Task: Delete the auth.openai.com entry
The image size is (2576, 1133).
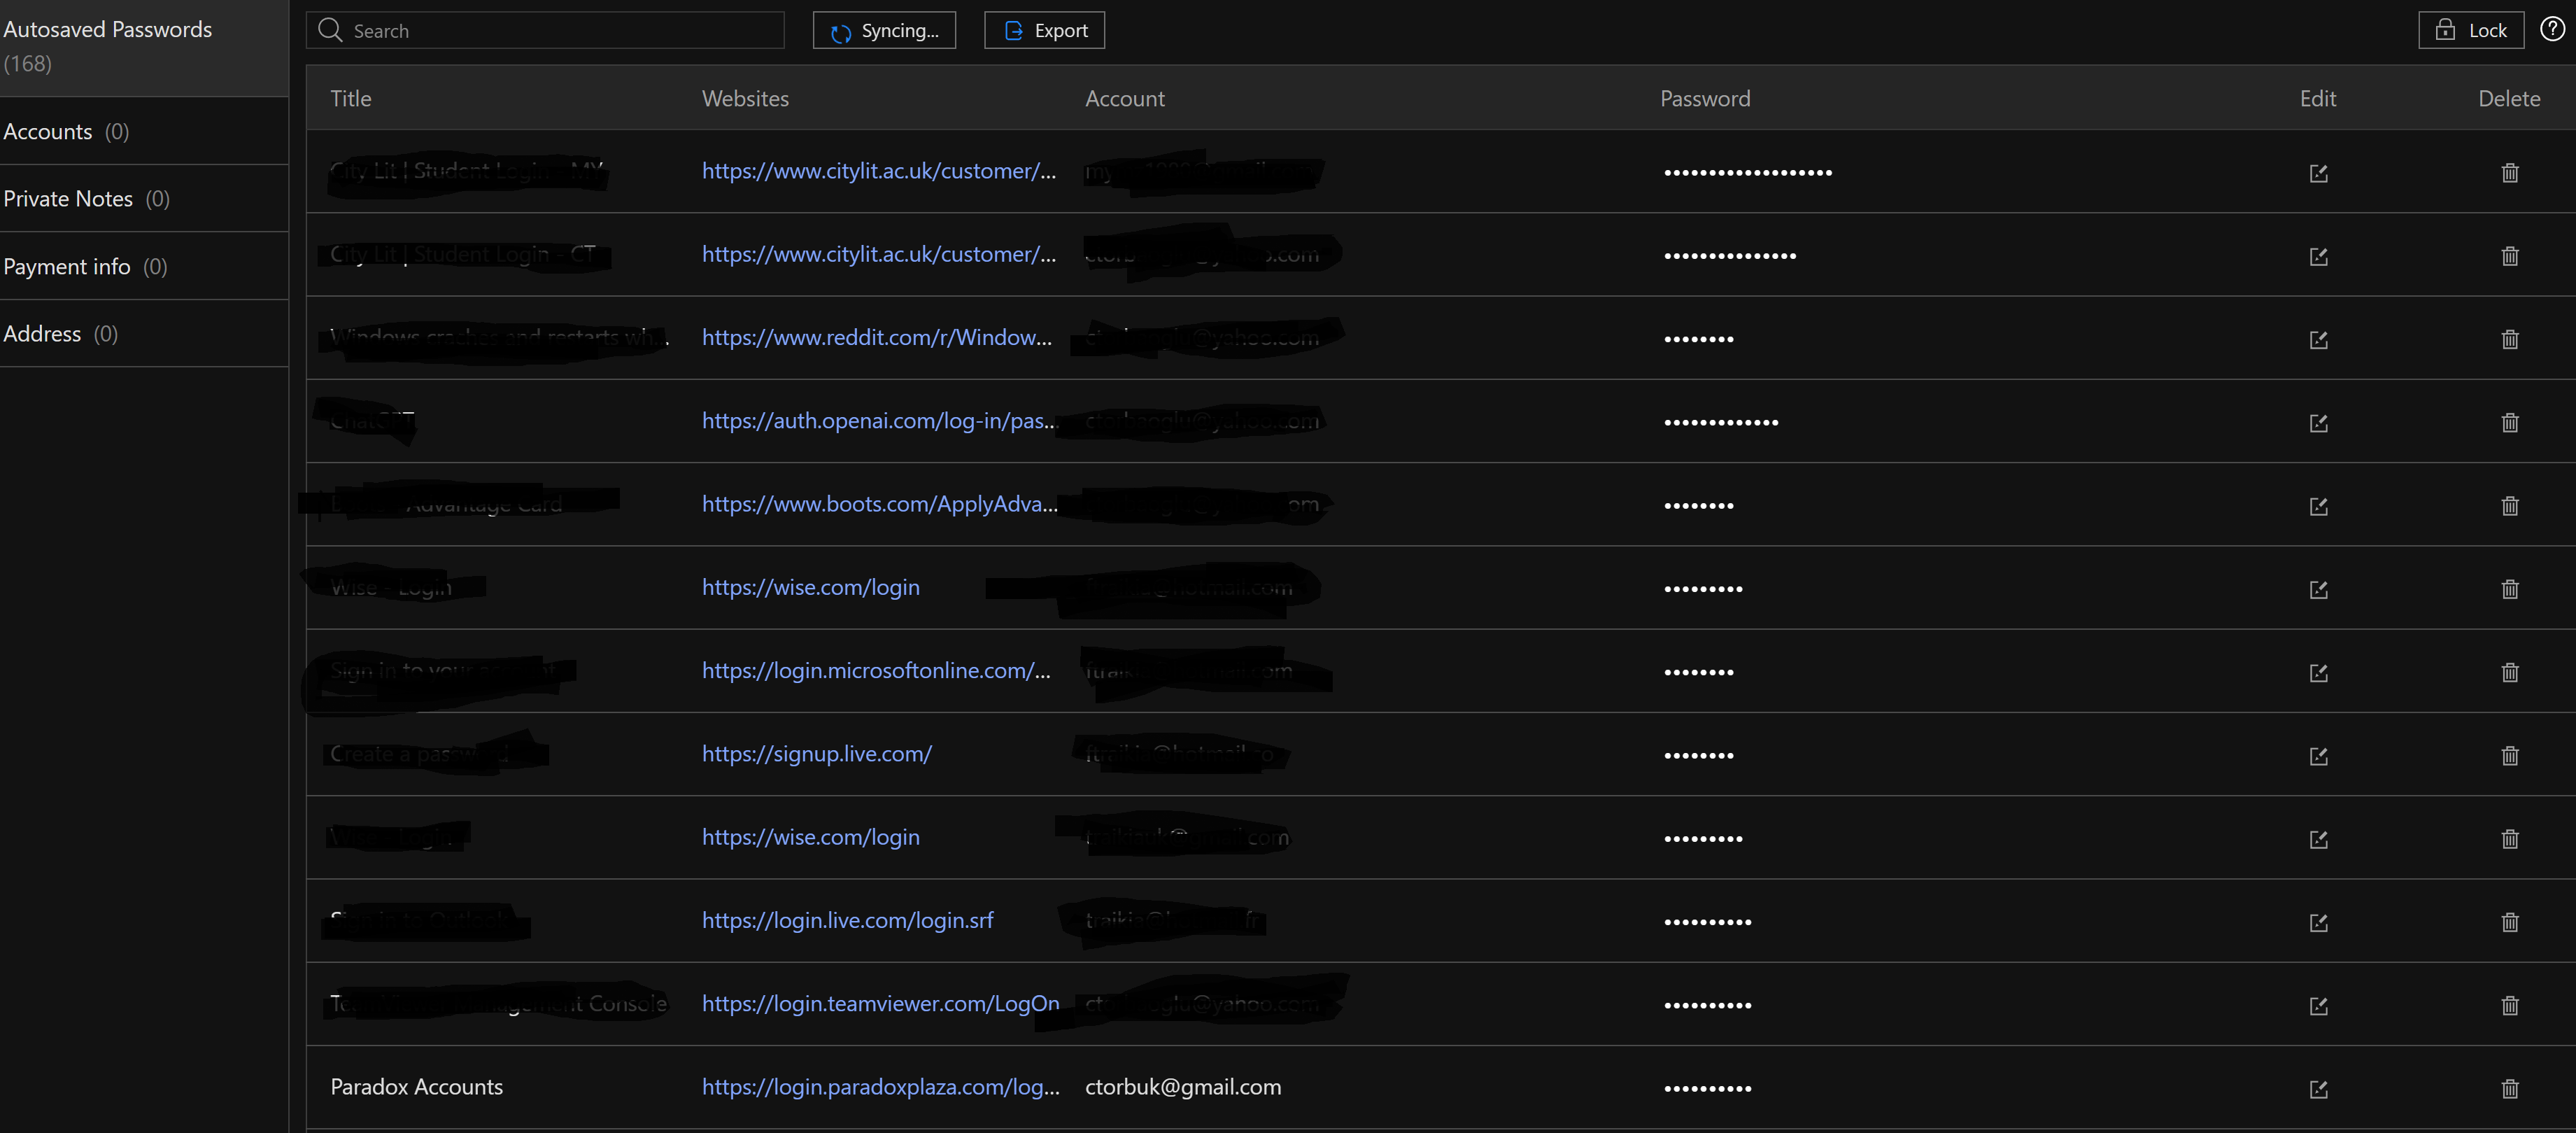Action: pos(2509,423)
